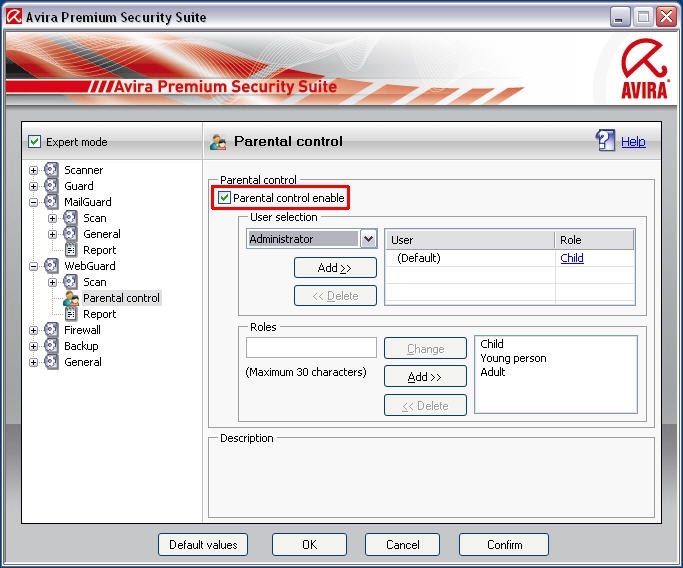The image size is (683, 568).
Task: Expand the bottom General tree node
Action: (x=34, y=362)
